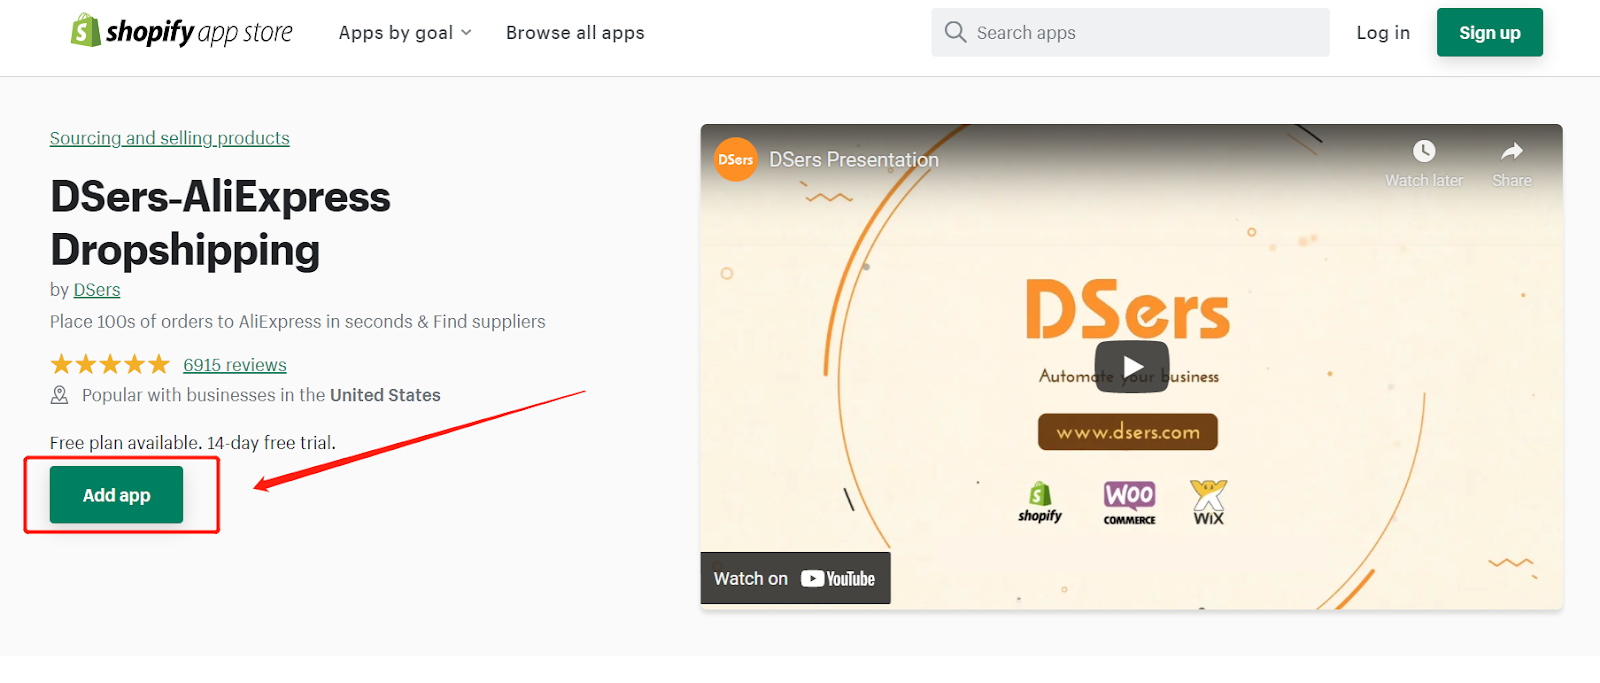Click 'Popular with businesses in the United States'
The image size is (1600, 683).
(x=261, y=395)
